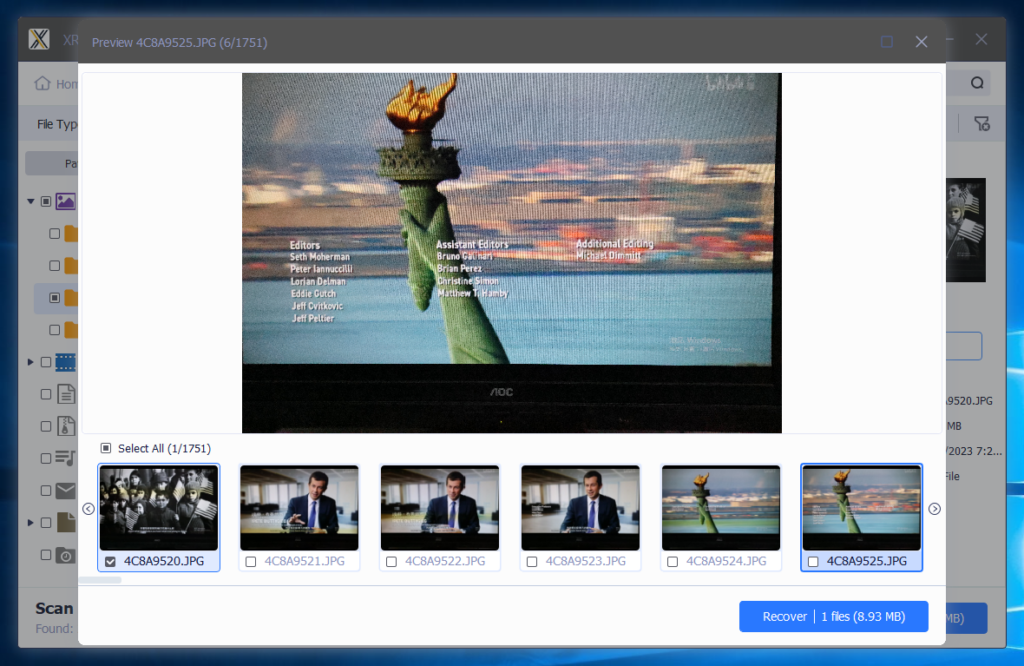This screenshot has height=666, width=1024.
Task: Close the preview dialog
Action: [x=921, y=42]
